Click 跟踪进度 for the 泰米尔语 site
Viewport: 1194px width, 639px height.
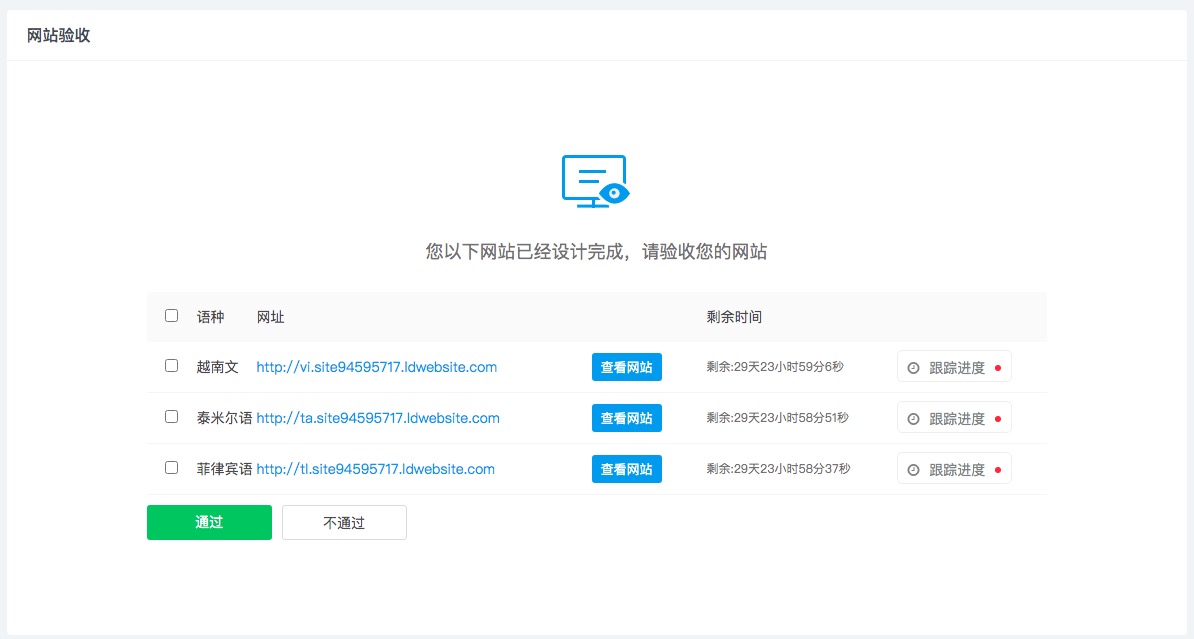click(953, 417)
